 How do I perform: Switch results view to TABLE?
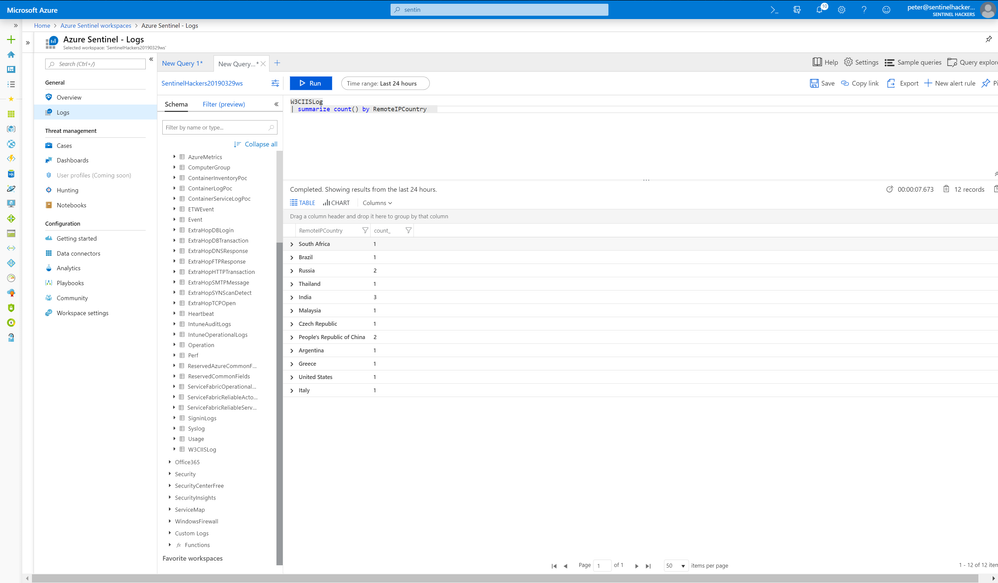[303, 203]
